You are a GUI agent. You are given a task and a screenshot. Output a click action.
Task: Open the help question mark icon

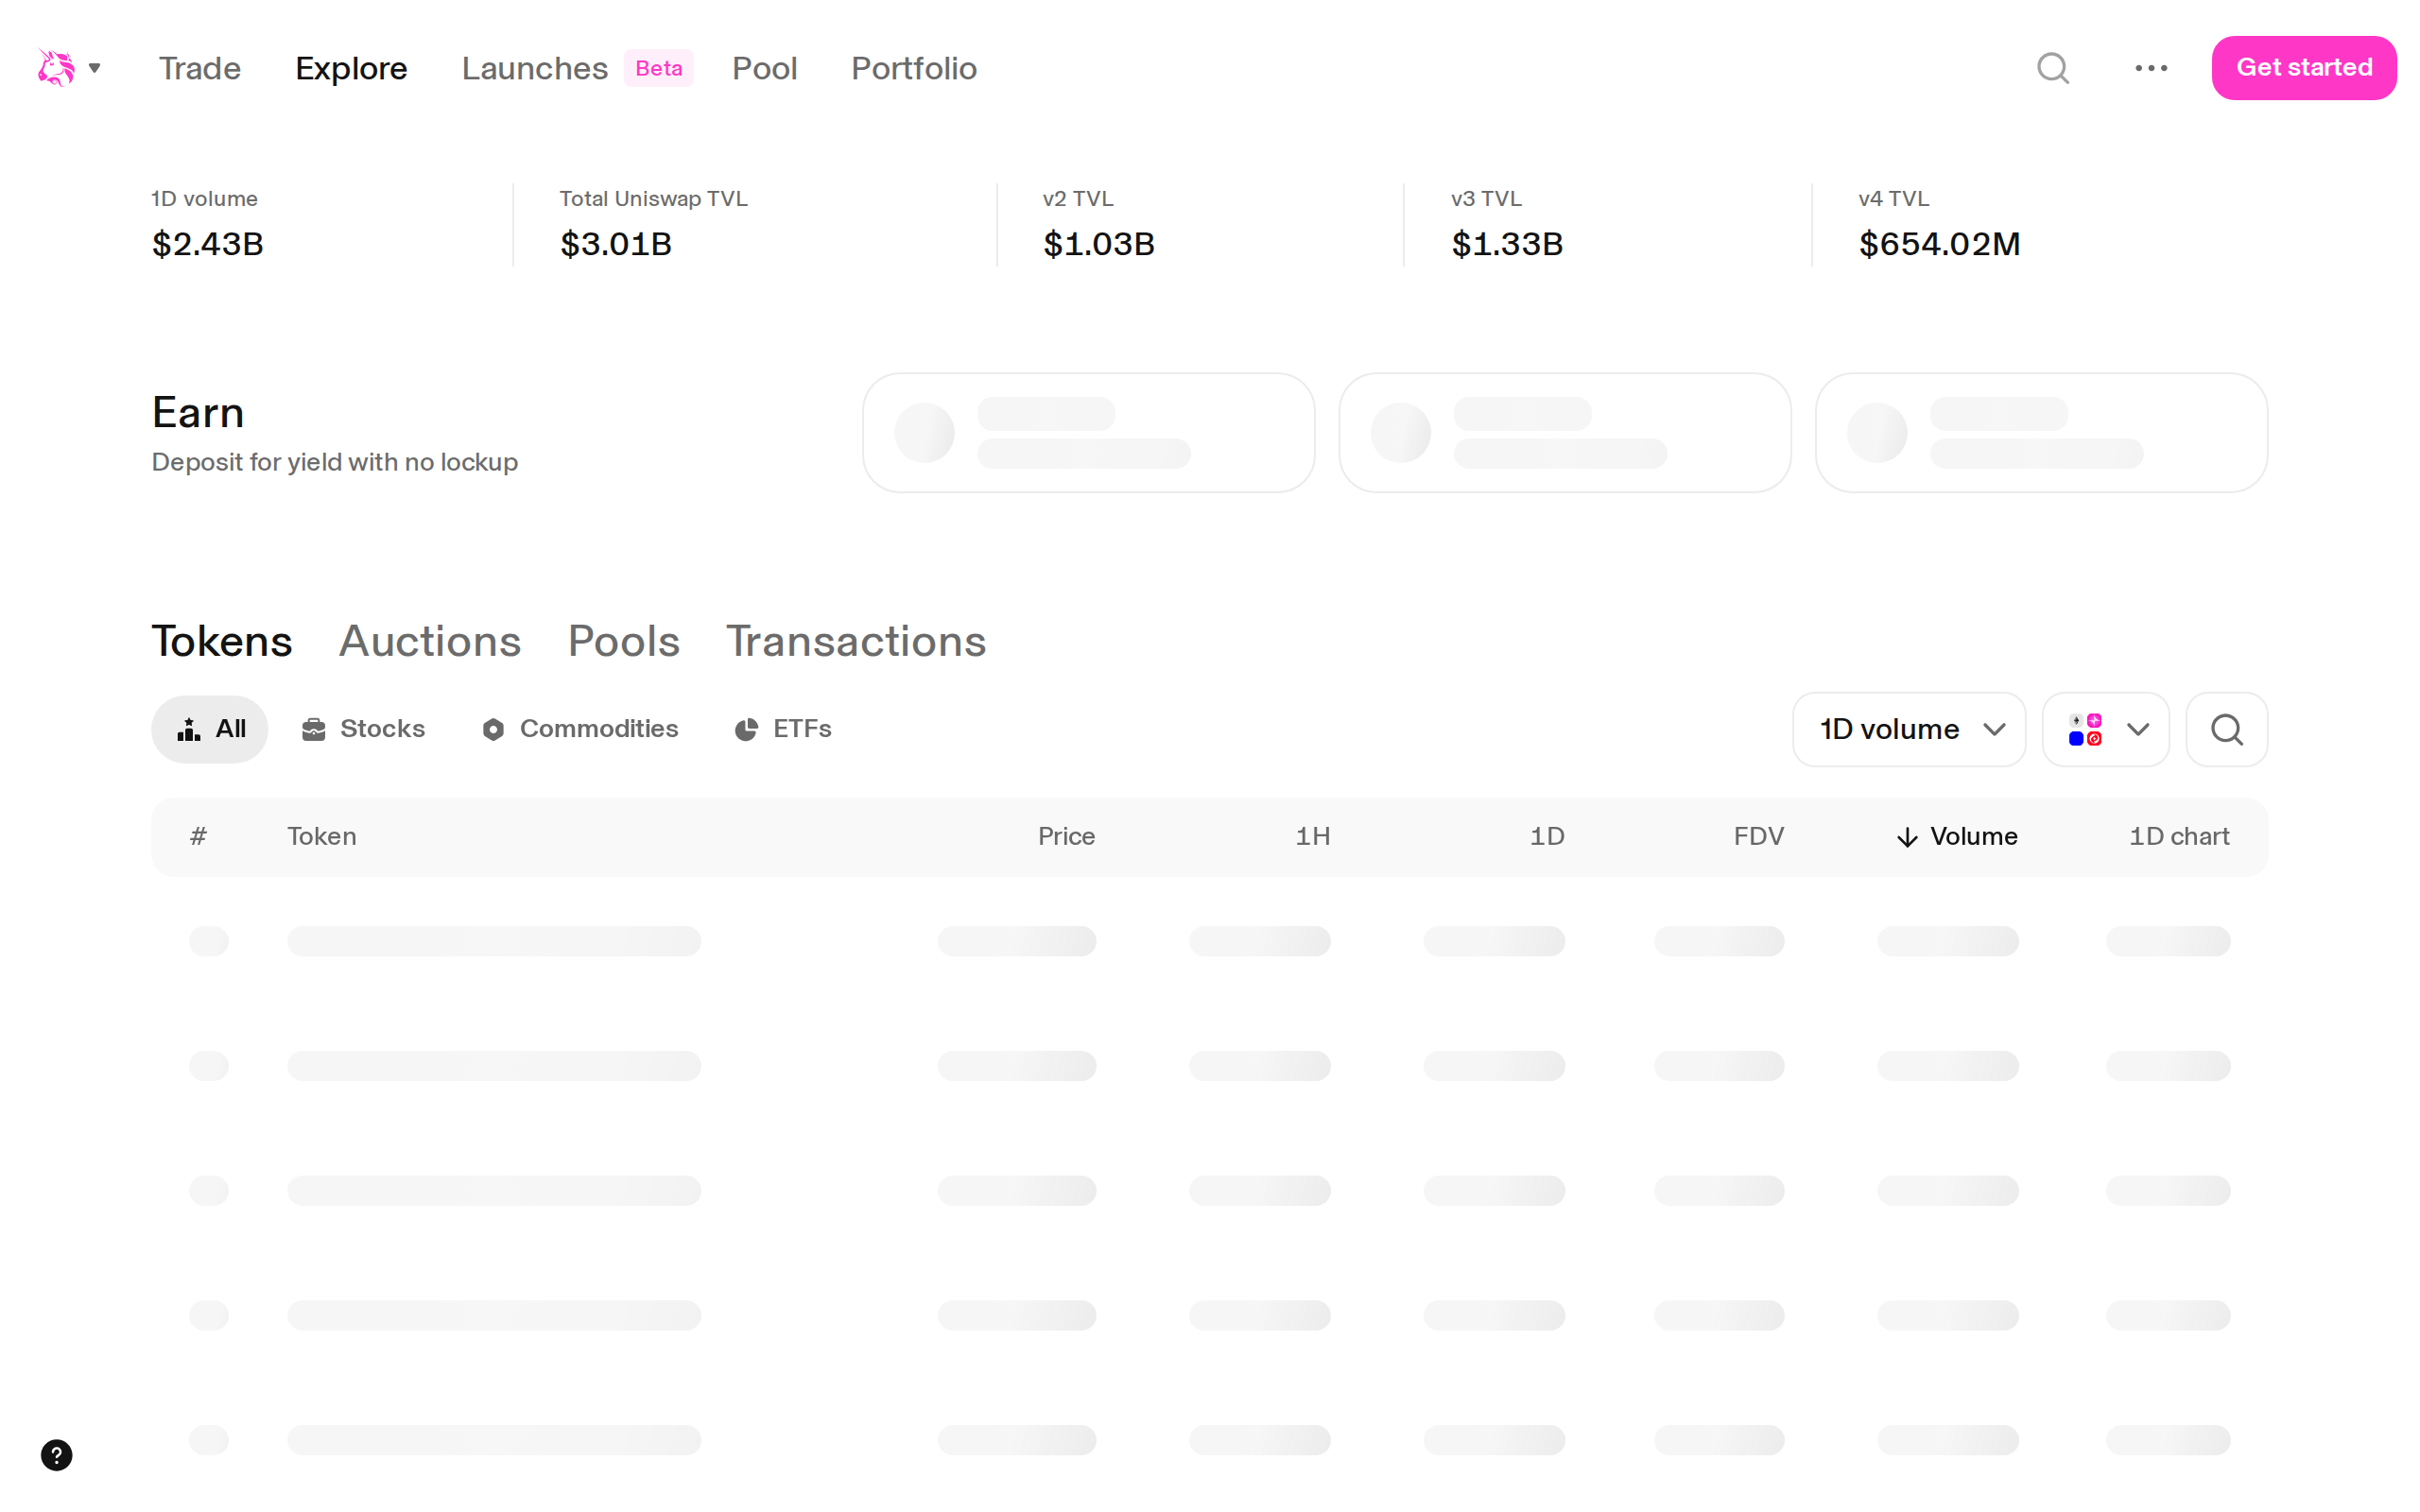coord(57,1455)
